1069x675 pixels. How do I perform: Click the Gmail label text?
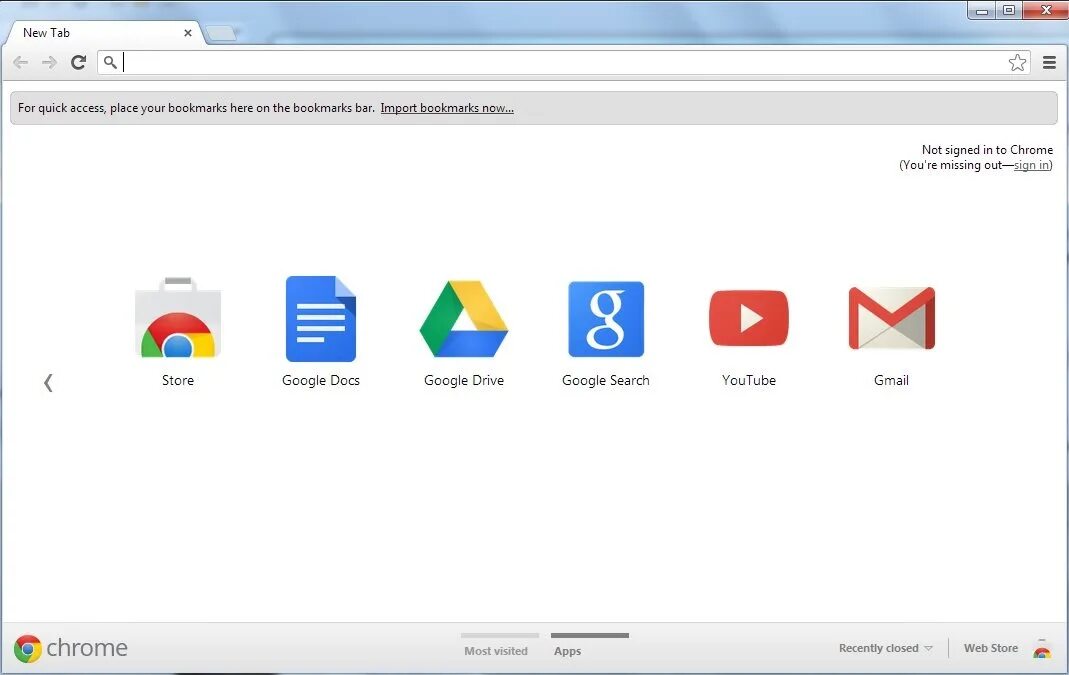coord(892,380)
